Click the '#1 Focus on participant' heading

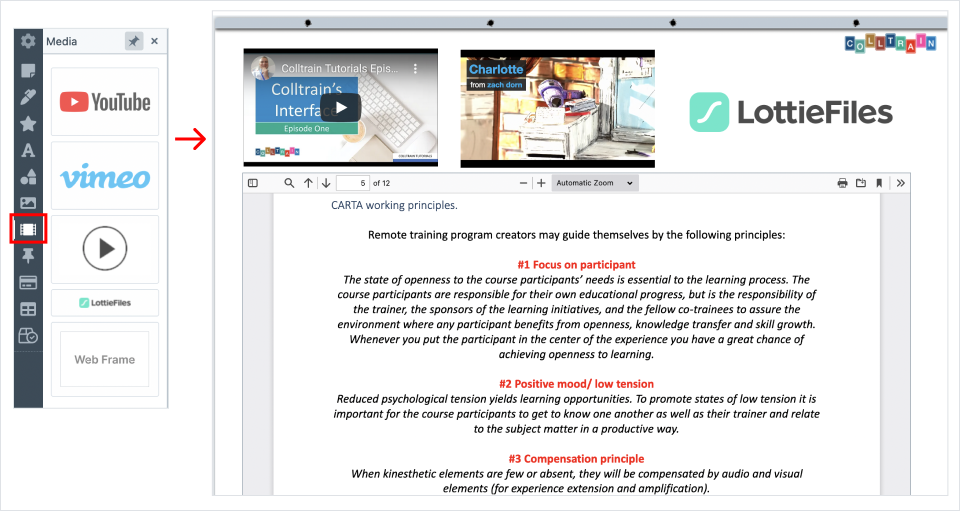point(576,264)
